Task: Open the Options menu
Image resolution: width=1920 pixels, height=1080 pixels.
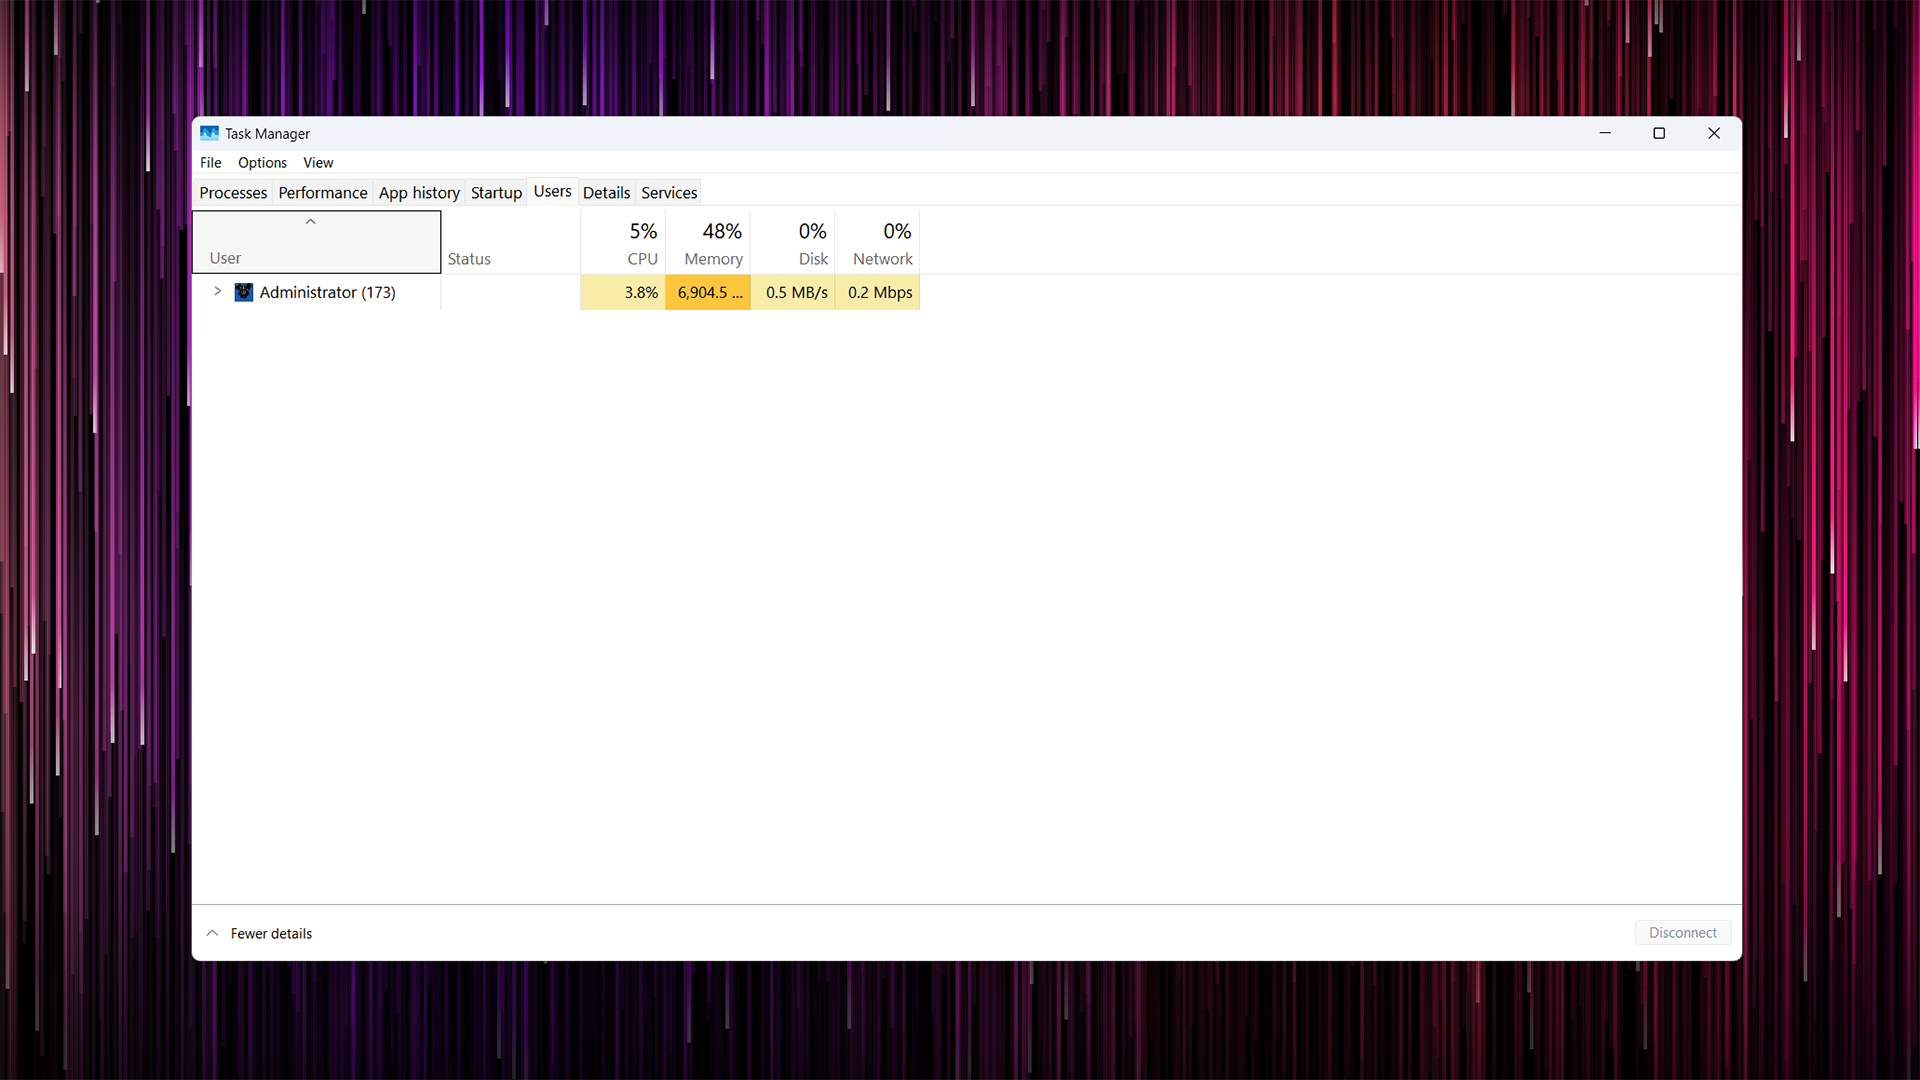Action: coord(262,163)
